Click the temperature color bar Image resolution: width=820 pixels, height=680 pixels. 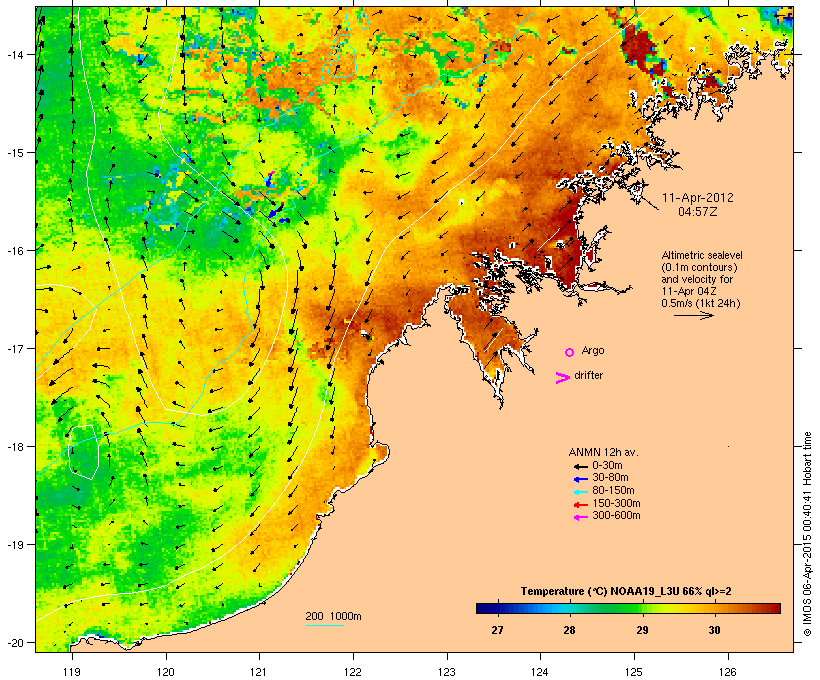click(628, 608)
